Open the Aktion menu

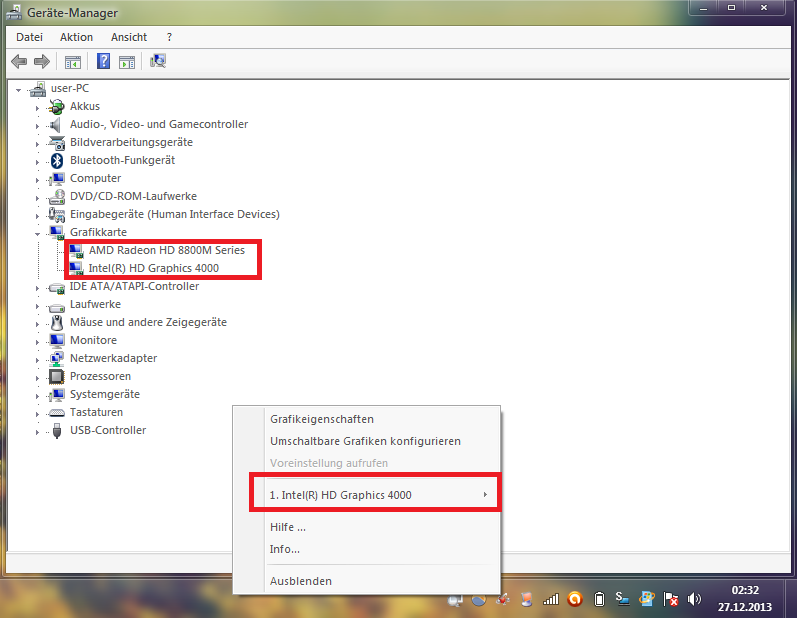[x=76, y=37]
